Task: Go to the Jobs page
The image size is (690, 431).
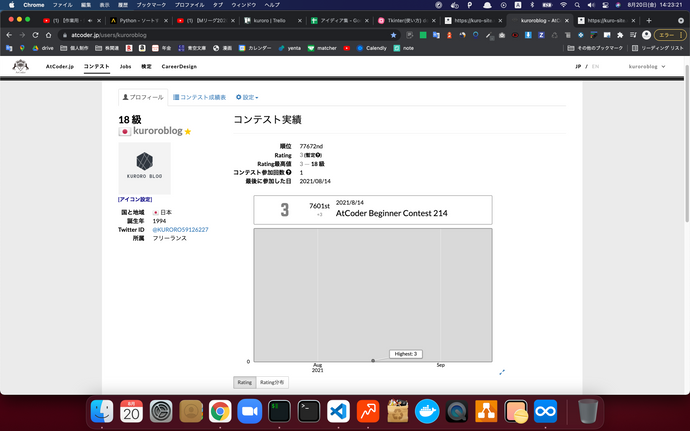Action: click(x=125, y=66)
